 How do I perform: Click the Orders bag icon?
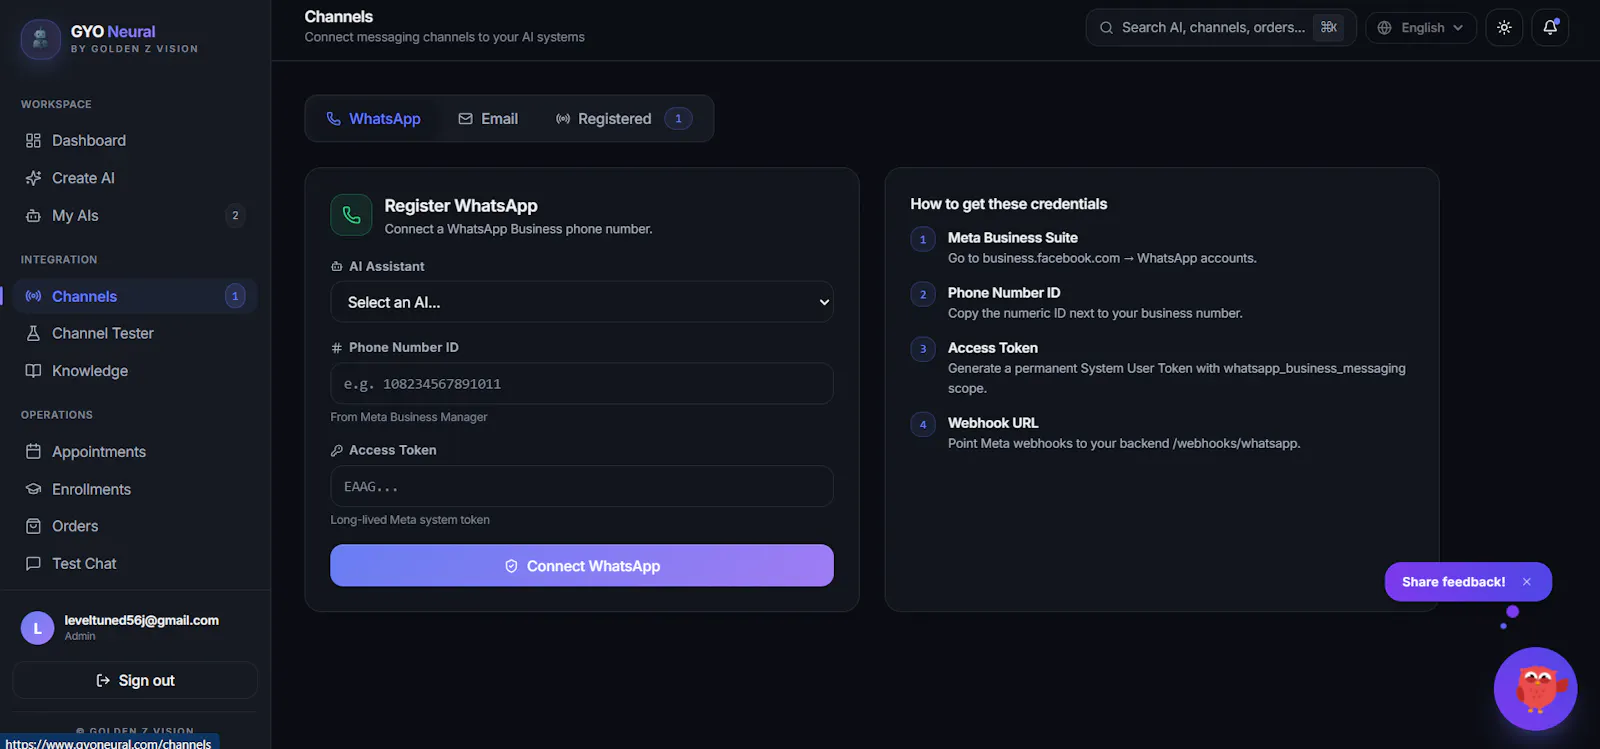33,526
